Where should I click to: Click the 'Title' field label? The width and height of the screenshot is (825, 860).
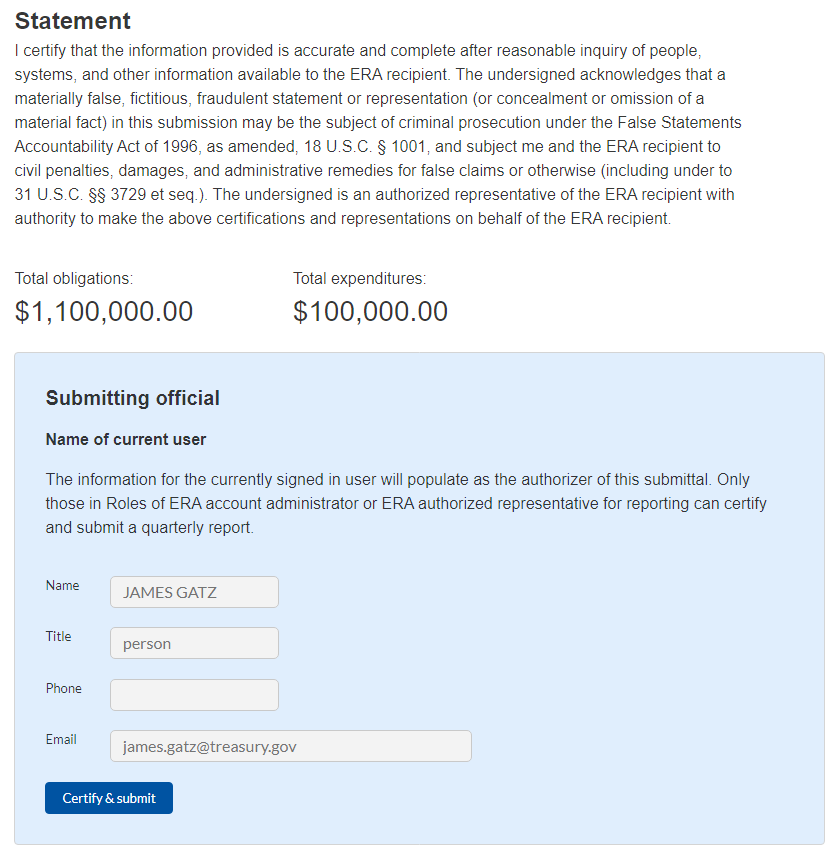coord(58,636)
